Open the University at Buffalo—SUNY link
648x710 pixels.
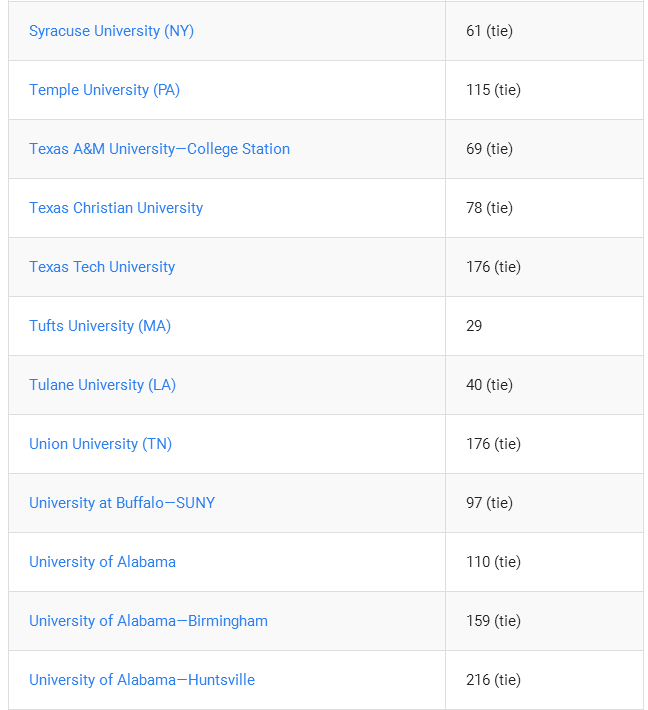click(122, 503)
